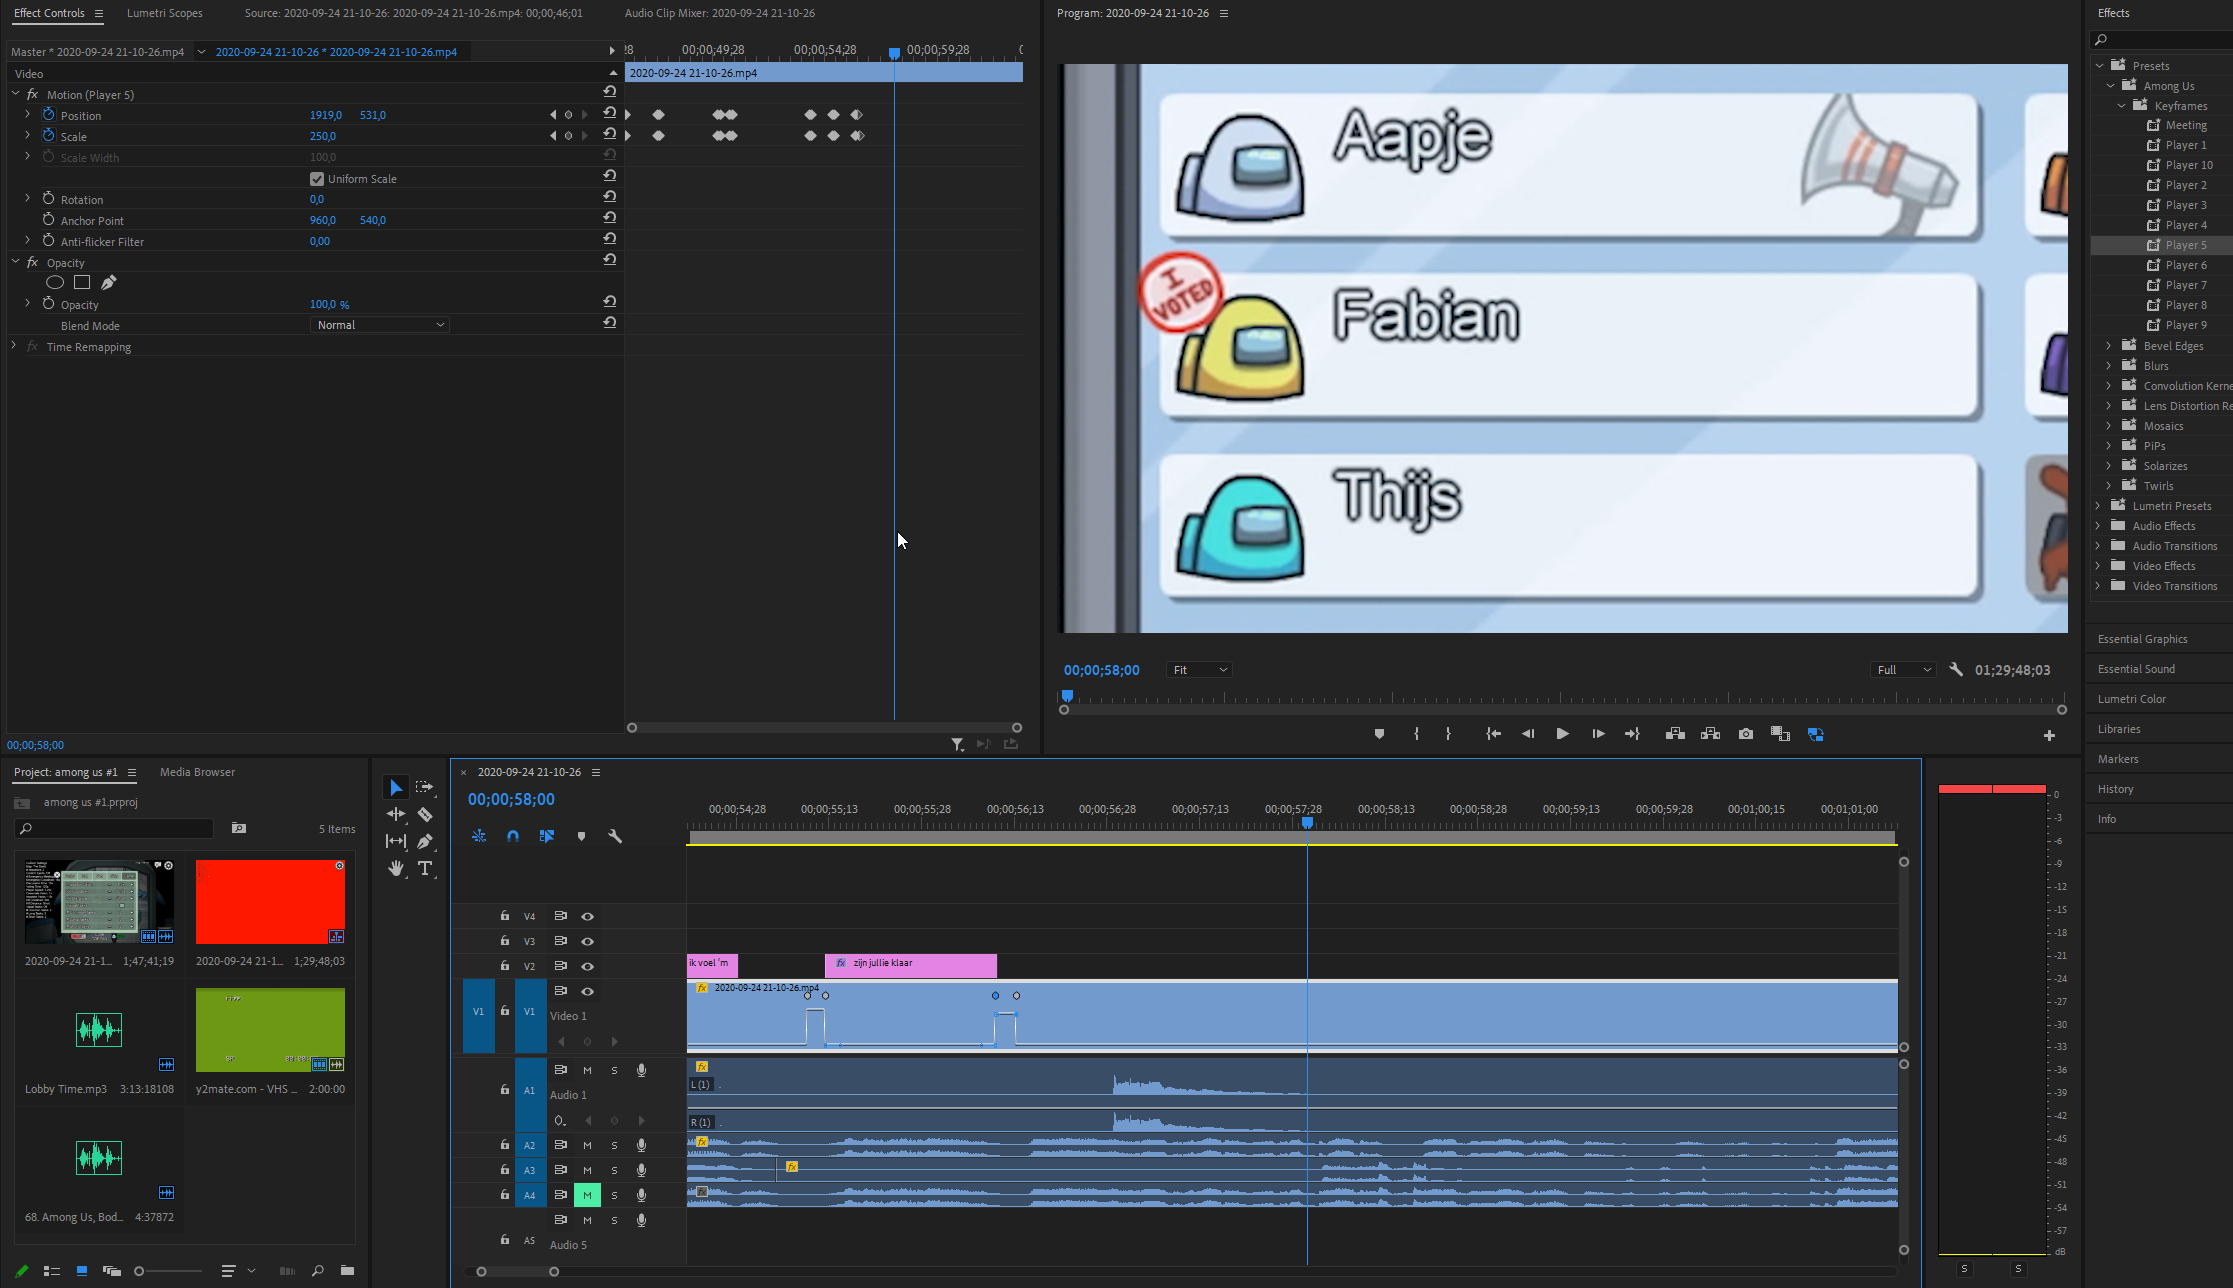The height and width of the screenshot is (1288, 2233).
Task: Click the red color matte thumbnail
Action: [270, 901]
